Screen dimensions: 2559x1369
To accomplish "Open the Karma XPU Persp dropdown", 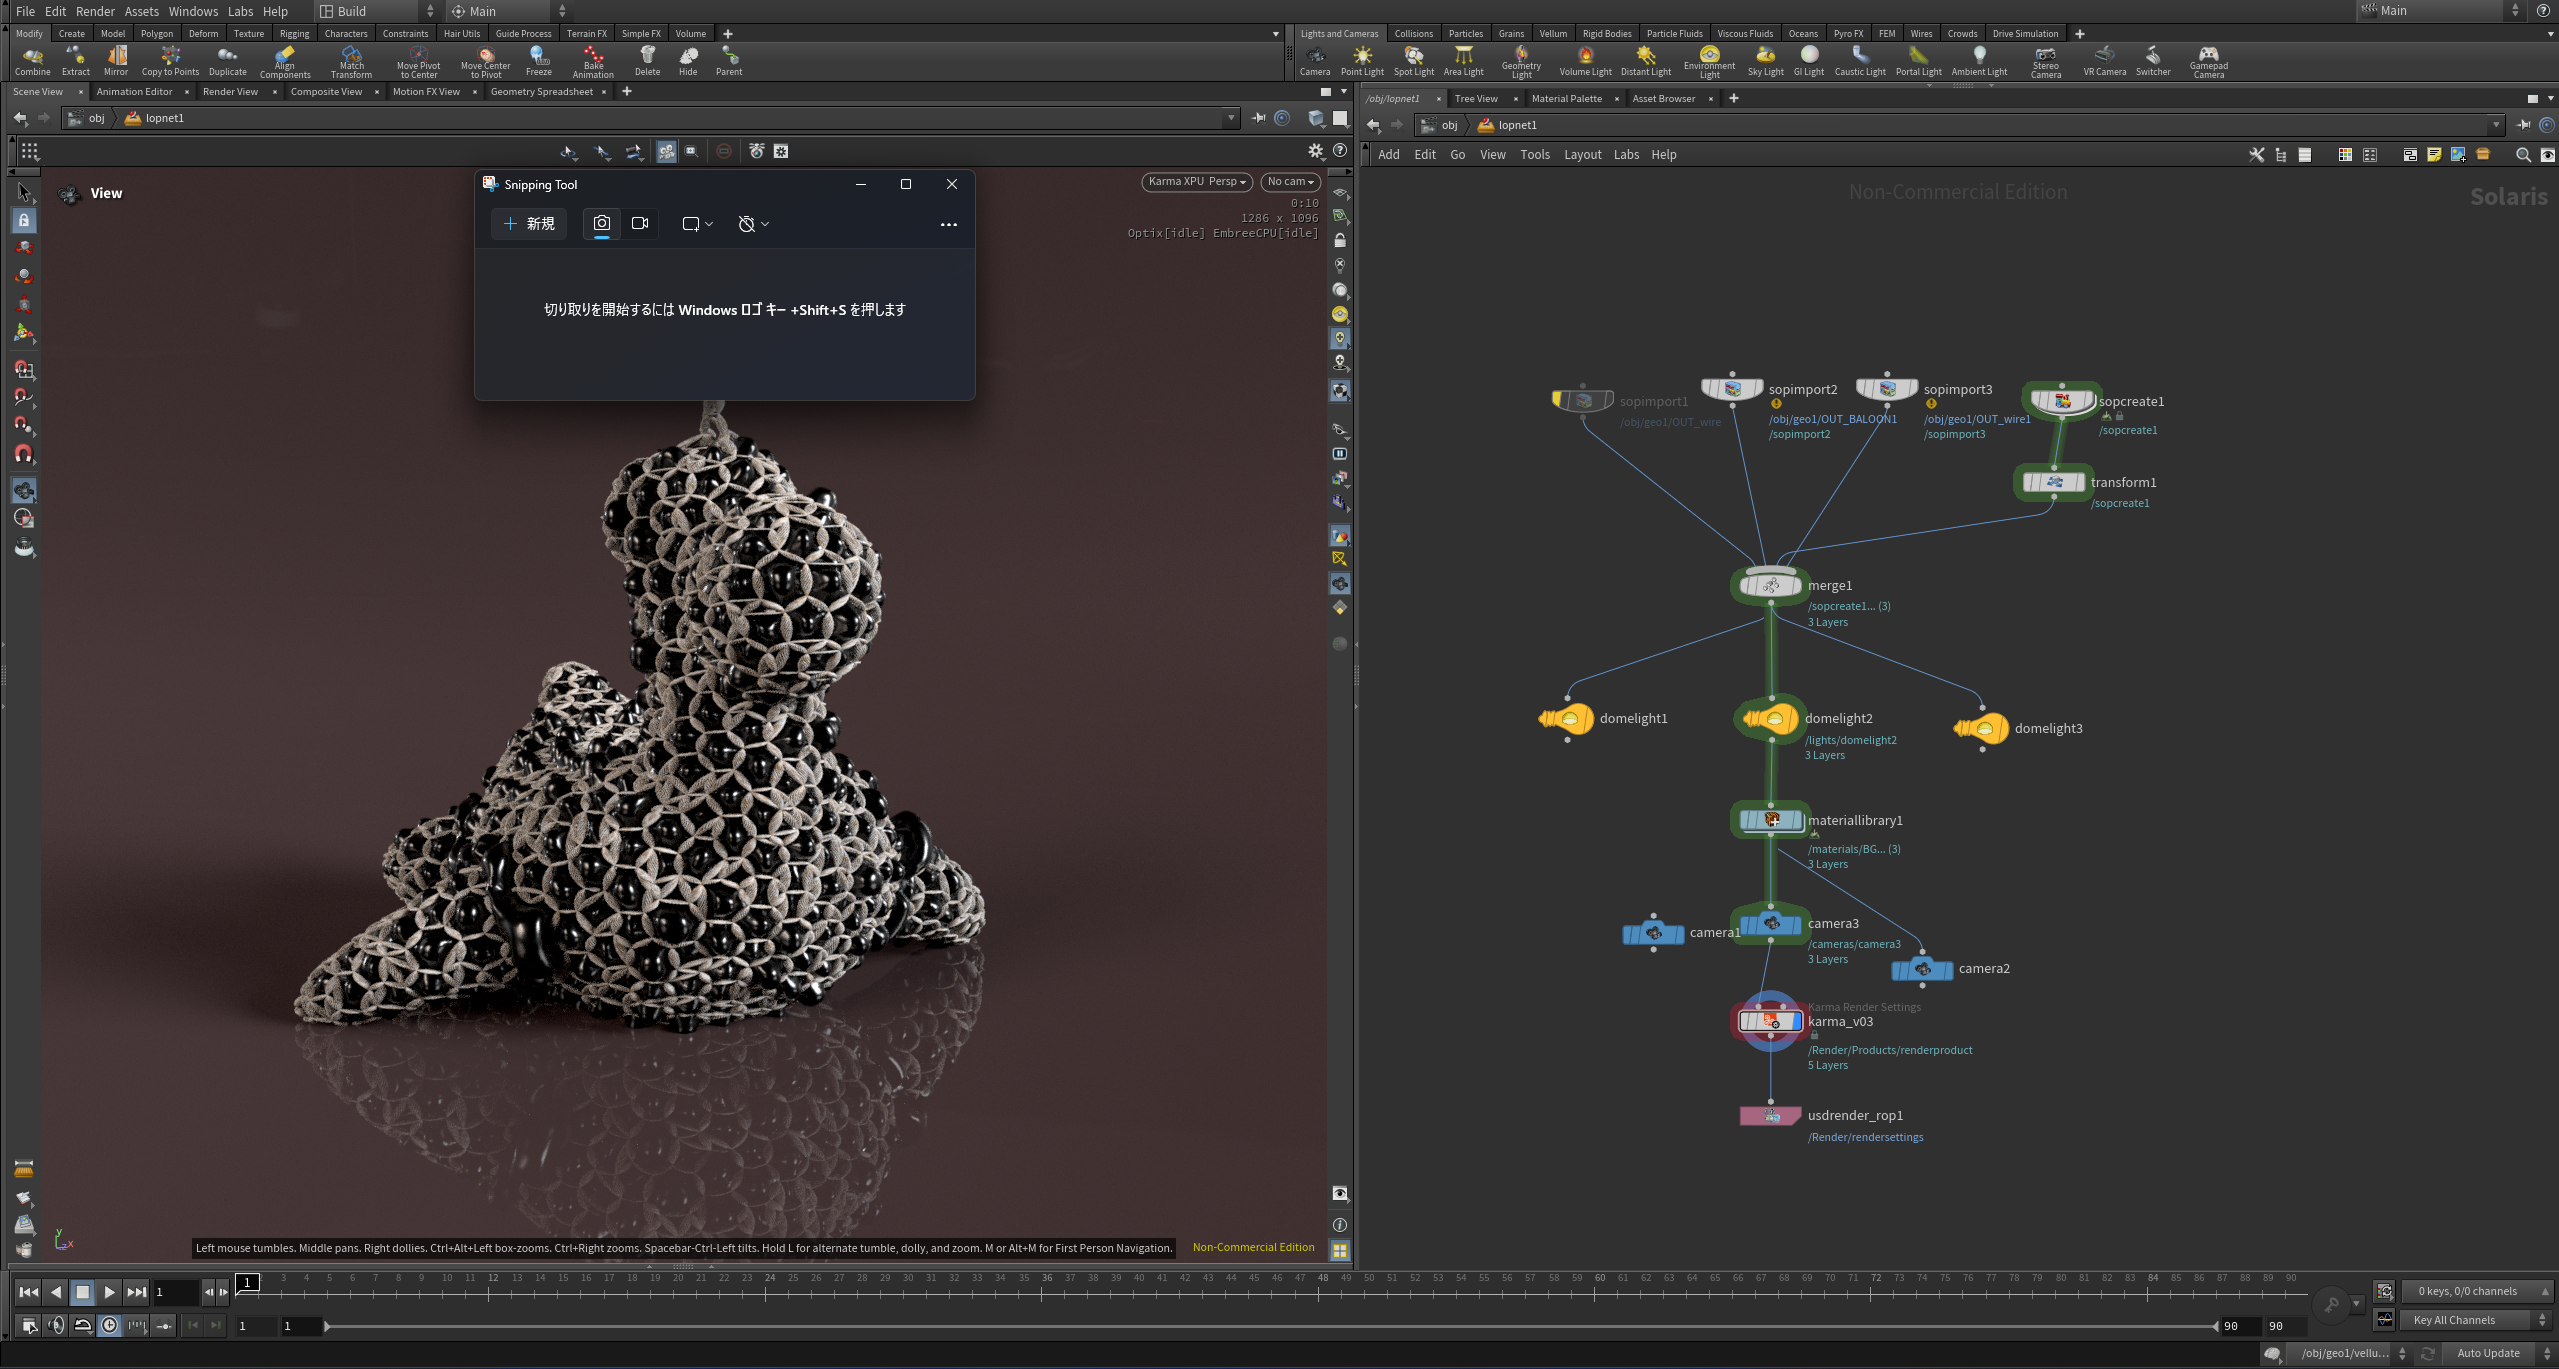I will point(1197,182).
